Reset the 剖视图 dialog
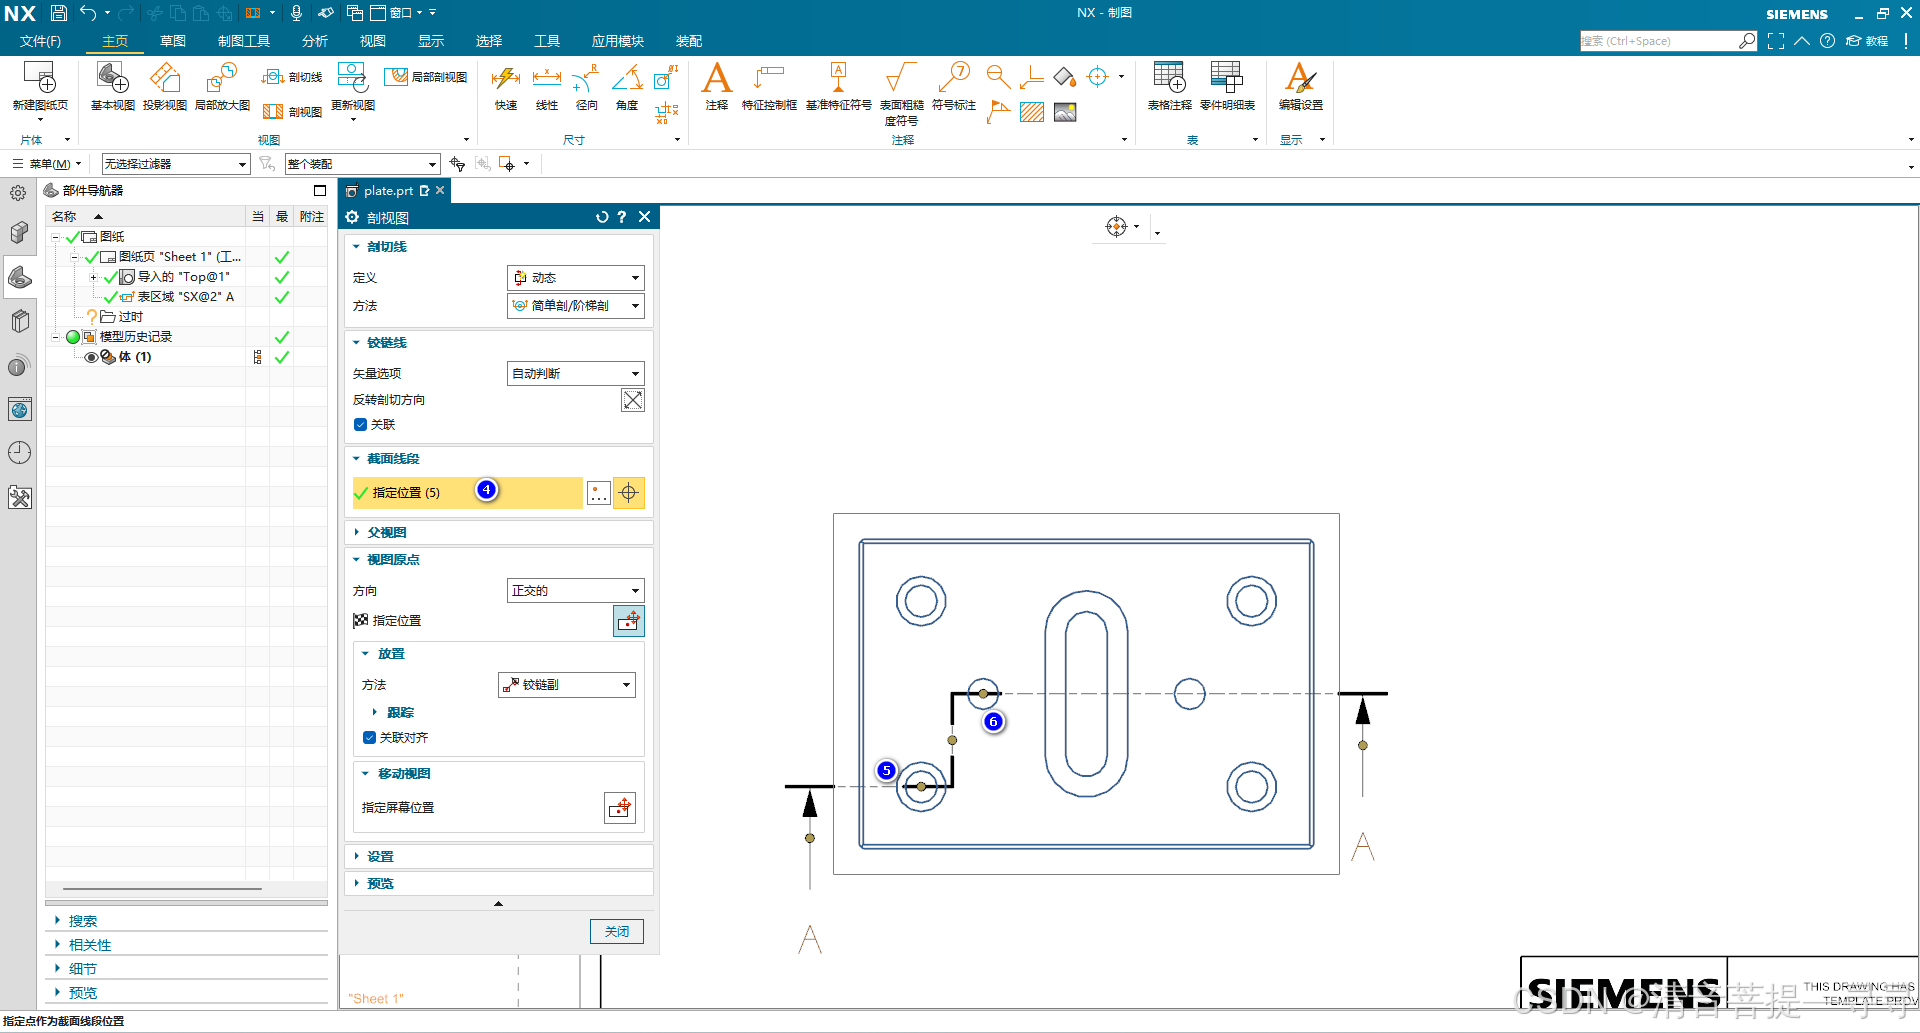 (x=602, y=217)
